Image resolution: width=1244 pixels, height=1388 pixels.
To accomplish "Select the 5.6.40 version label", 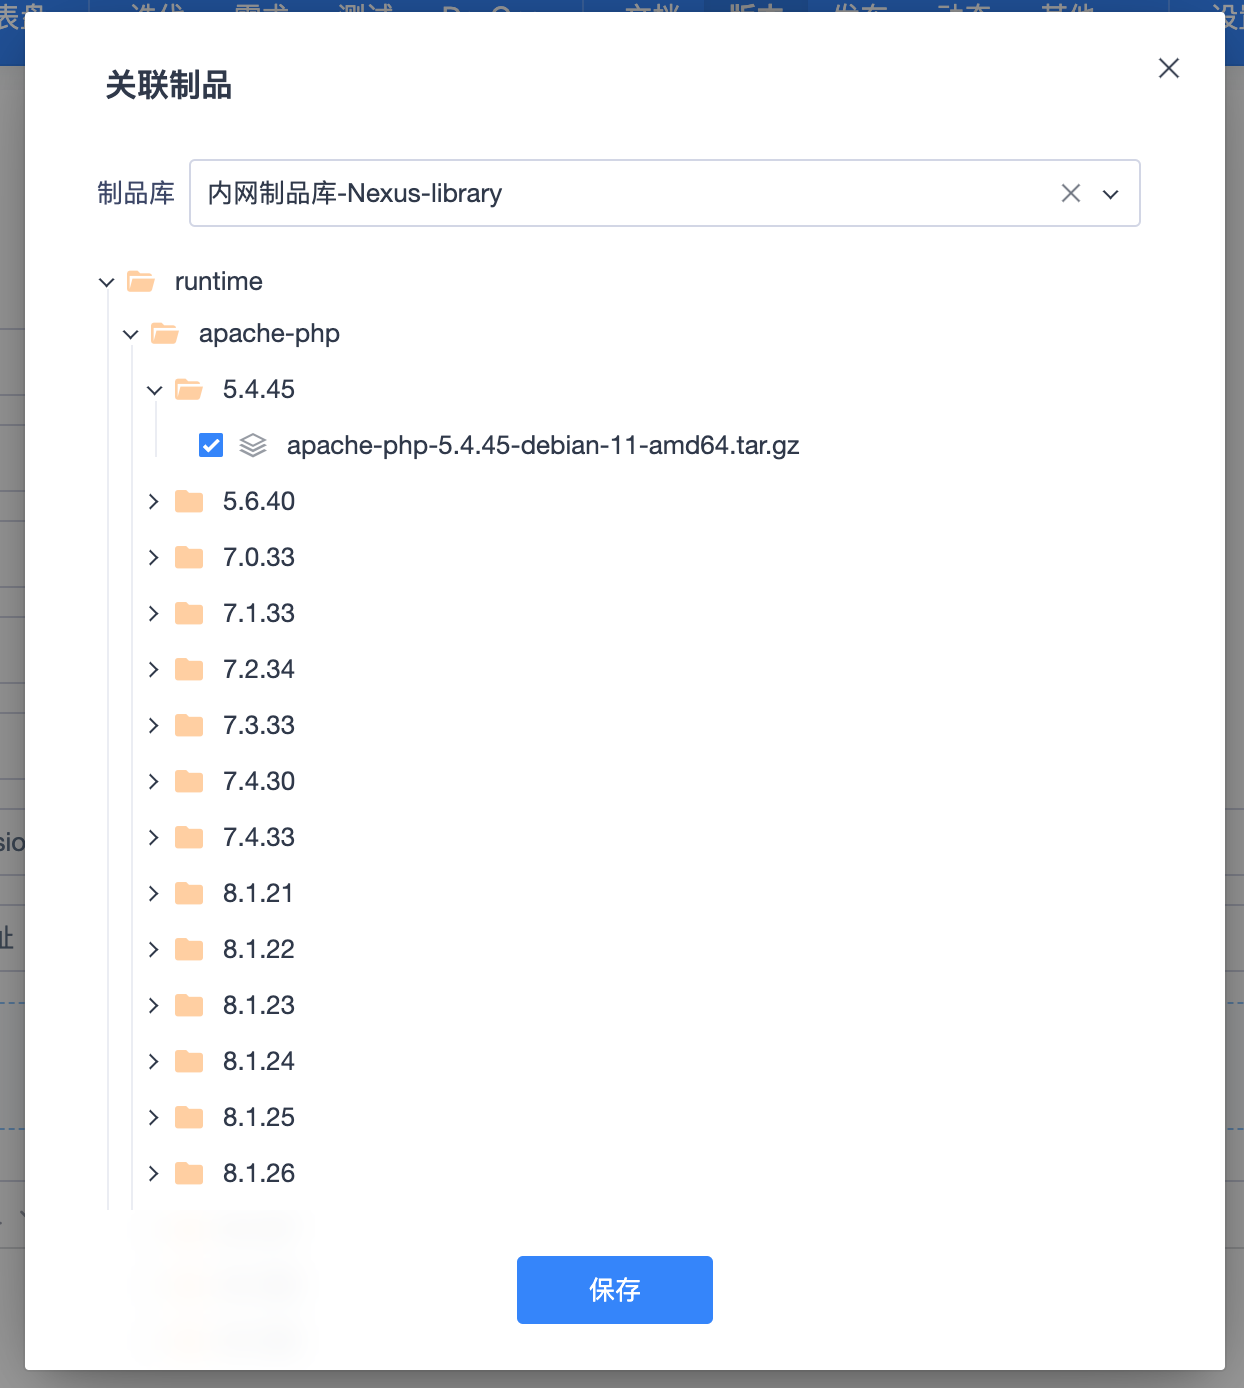I will coord(259,501).
